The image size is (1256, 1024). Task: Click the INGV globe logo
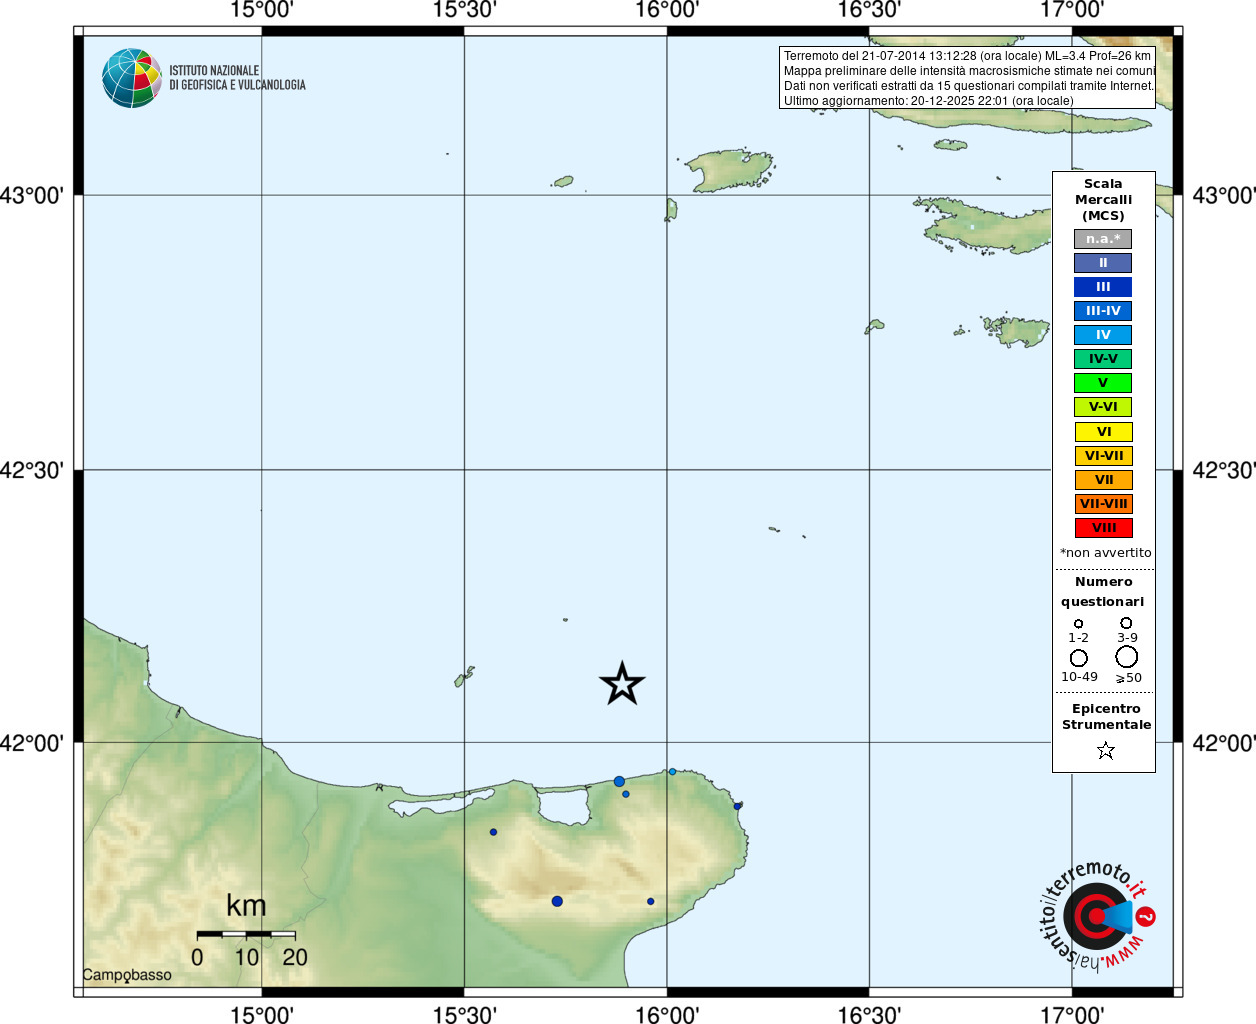pyautogui.click(x=132, y=78)
